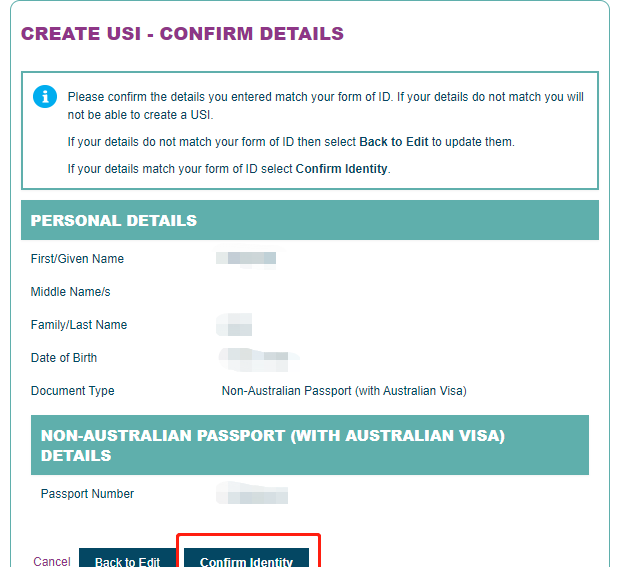Click the Family/Last Name label

(x=79, y=325)
